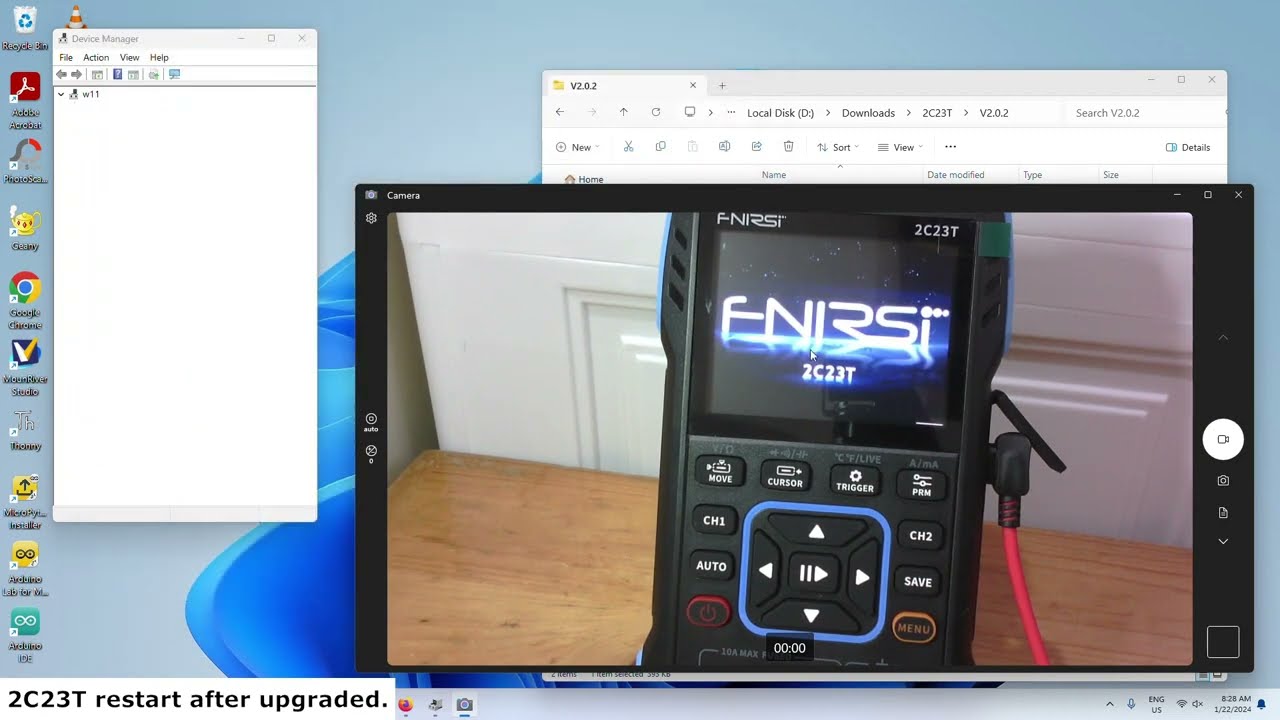Click the Share icon in File Explorer
Viewport: 1280px width, 720px height.
pyautogui.click(x=756, y=147)
